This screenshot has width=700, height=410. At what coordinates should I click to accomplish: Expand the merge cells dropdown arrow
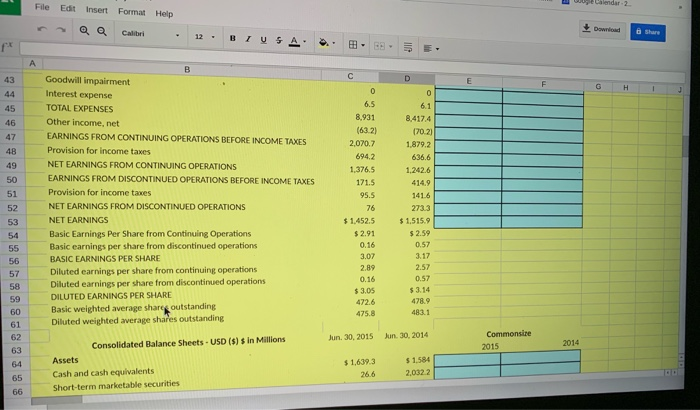coord(391,46)
